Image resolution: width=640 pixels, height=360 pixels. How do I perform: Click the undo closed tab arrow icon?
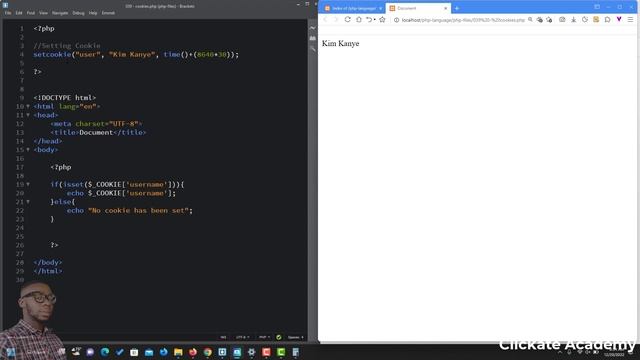[370, 20]
